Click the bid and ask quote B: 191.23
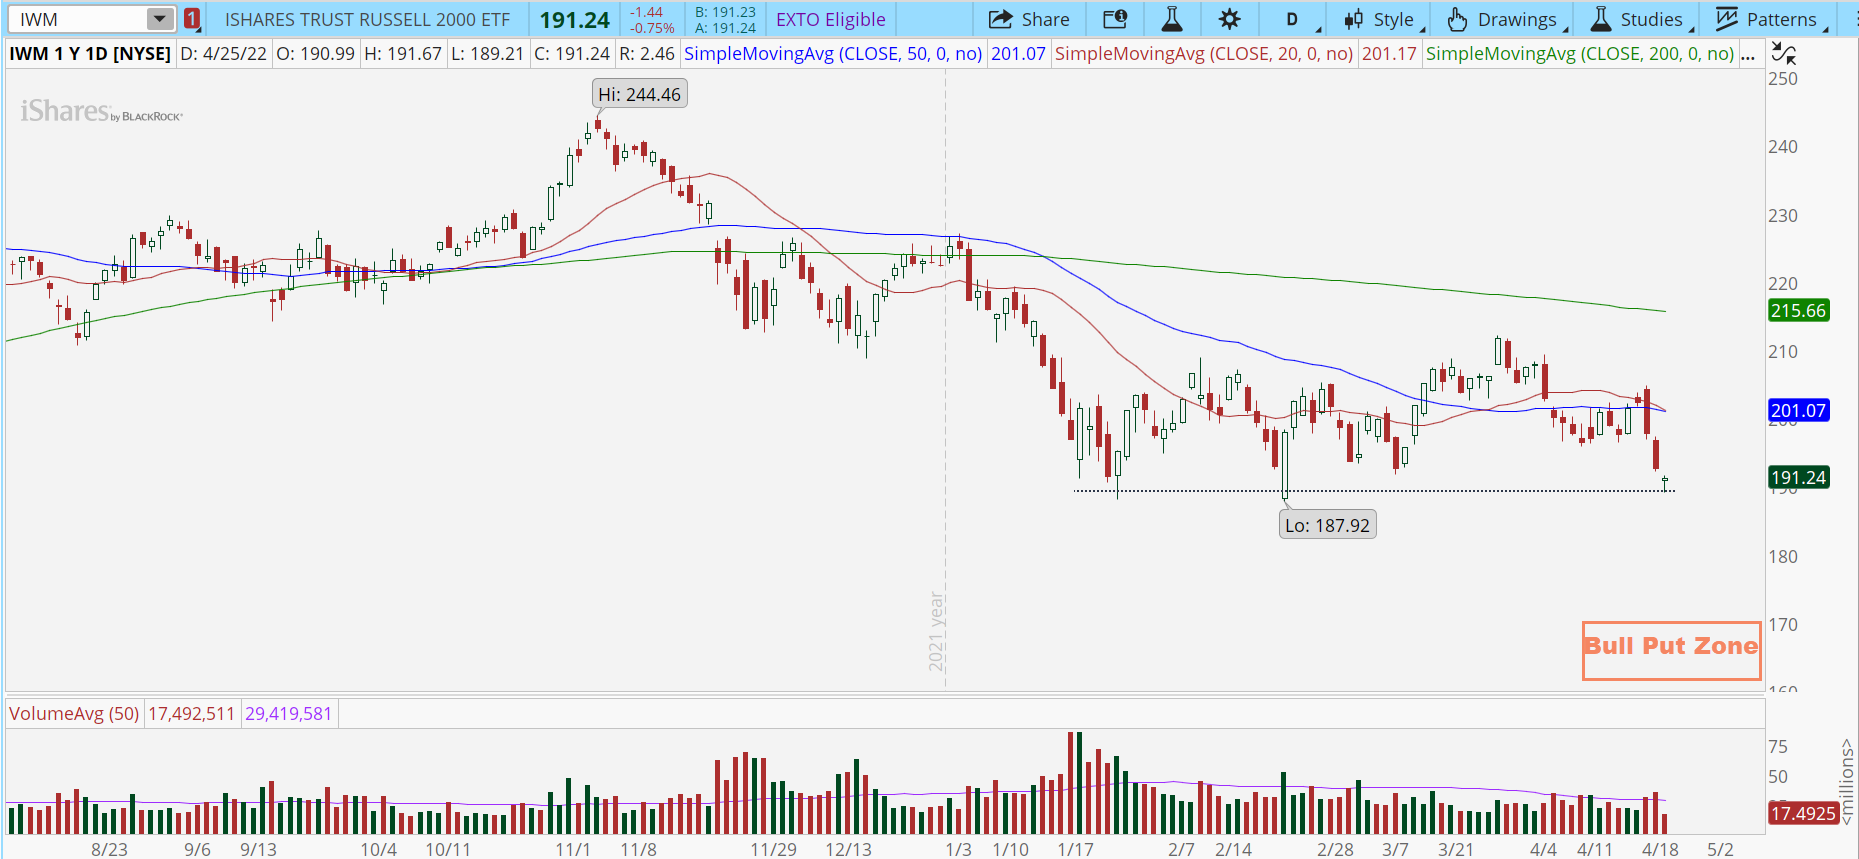 point(725,12)
